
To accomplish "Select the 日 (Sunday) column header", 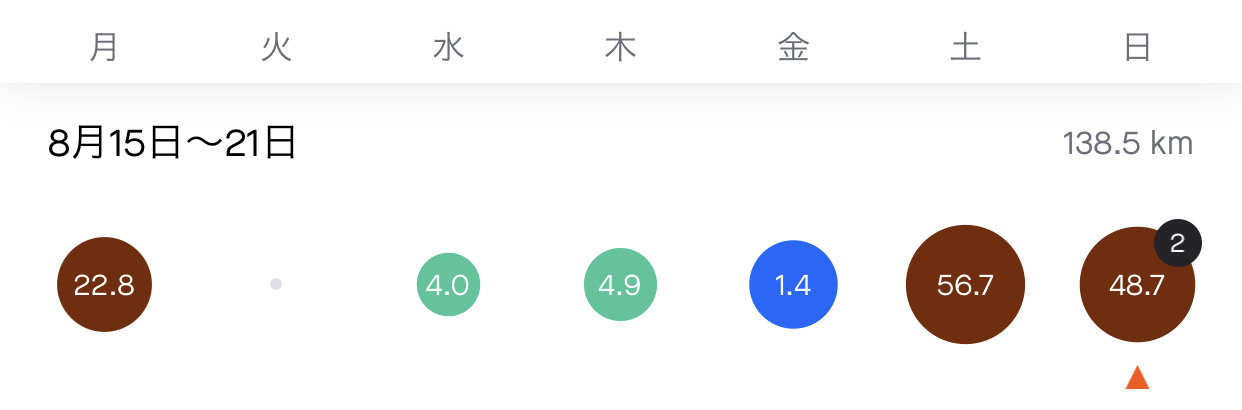I will pos(1137,47).
